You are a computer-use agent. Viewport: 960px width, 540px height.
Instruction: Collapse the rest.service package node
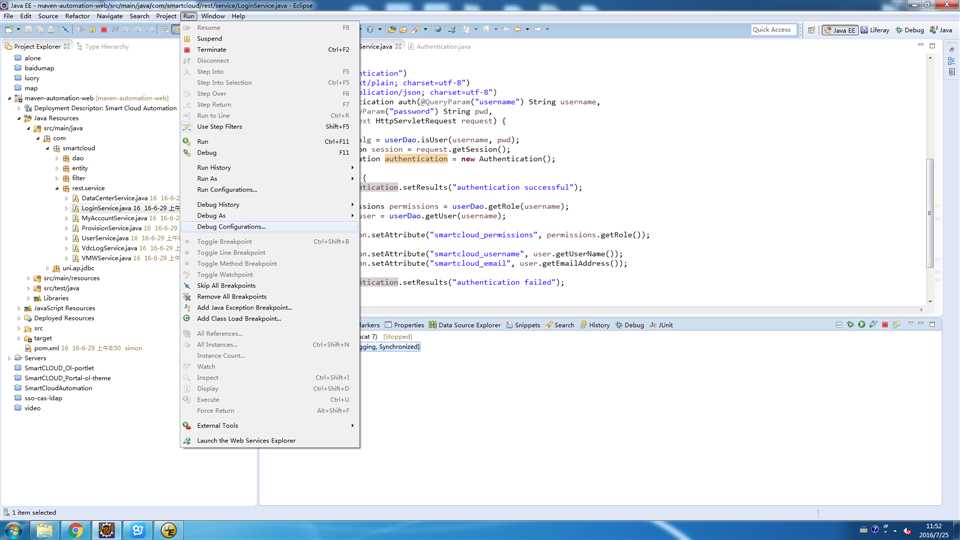point(57,188)
